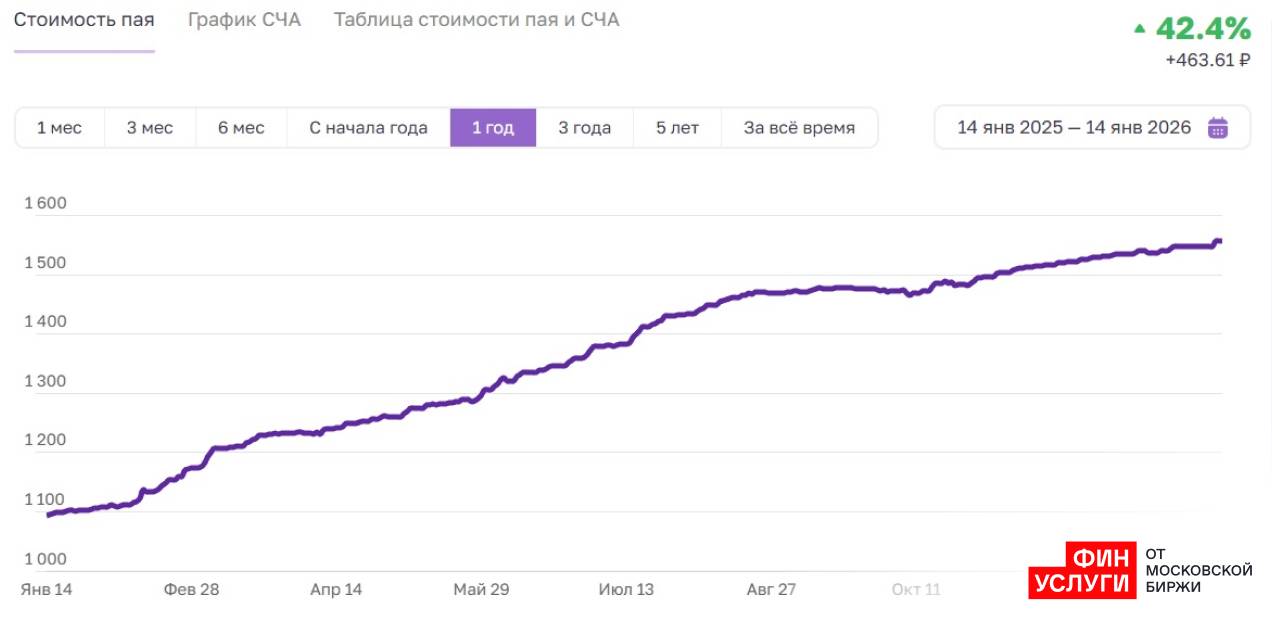Click the Июл 13 axis label
The image size is (1272, 620).
(626, 590)
